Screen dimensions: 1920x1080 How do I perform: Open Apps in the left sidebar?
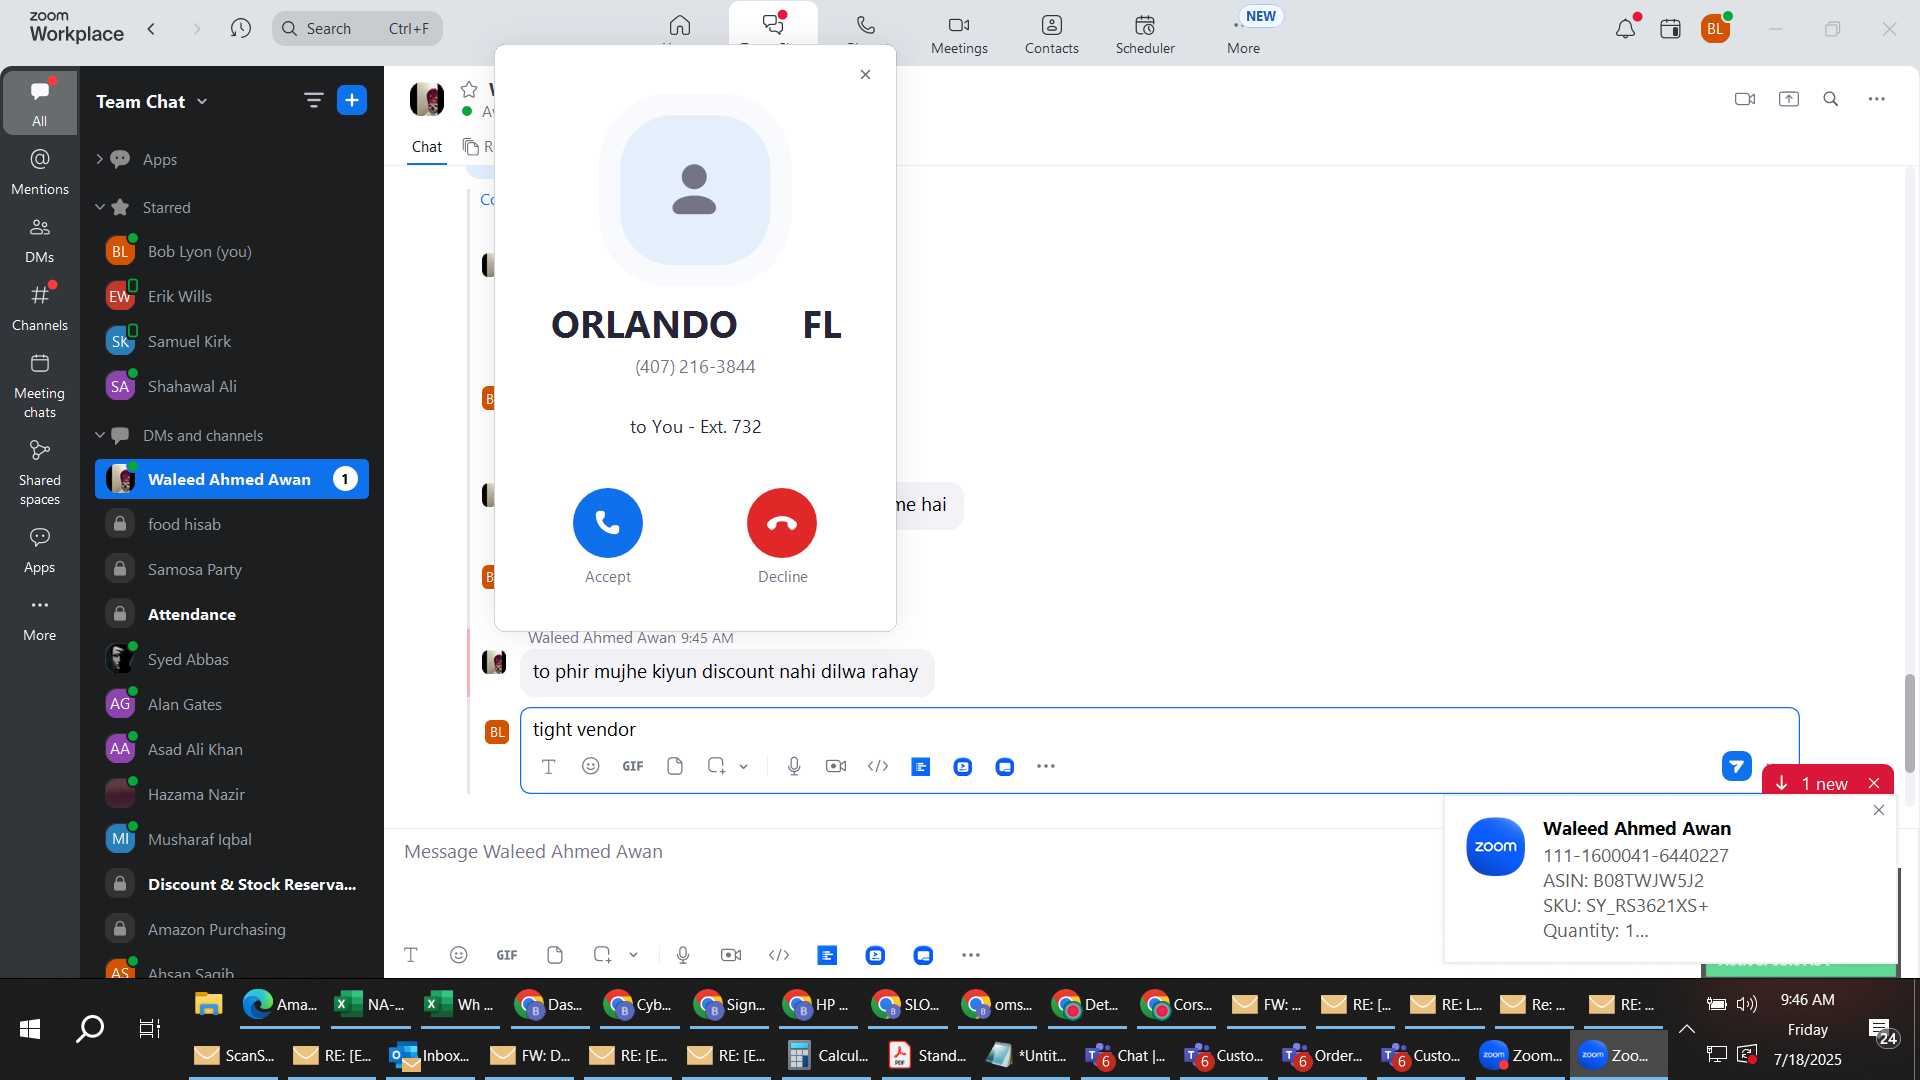click(x=39, y=550)
